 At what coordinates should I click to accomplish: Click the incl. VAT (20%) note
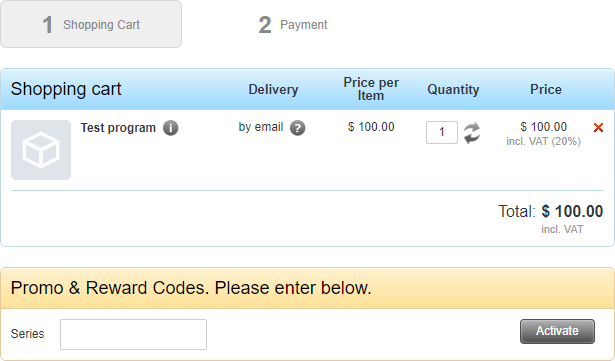coord(544,141)
